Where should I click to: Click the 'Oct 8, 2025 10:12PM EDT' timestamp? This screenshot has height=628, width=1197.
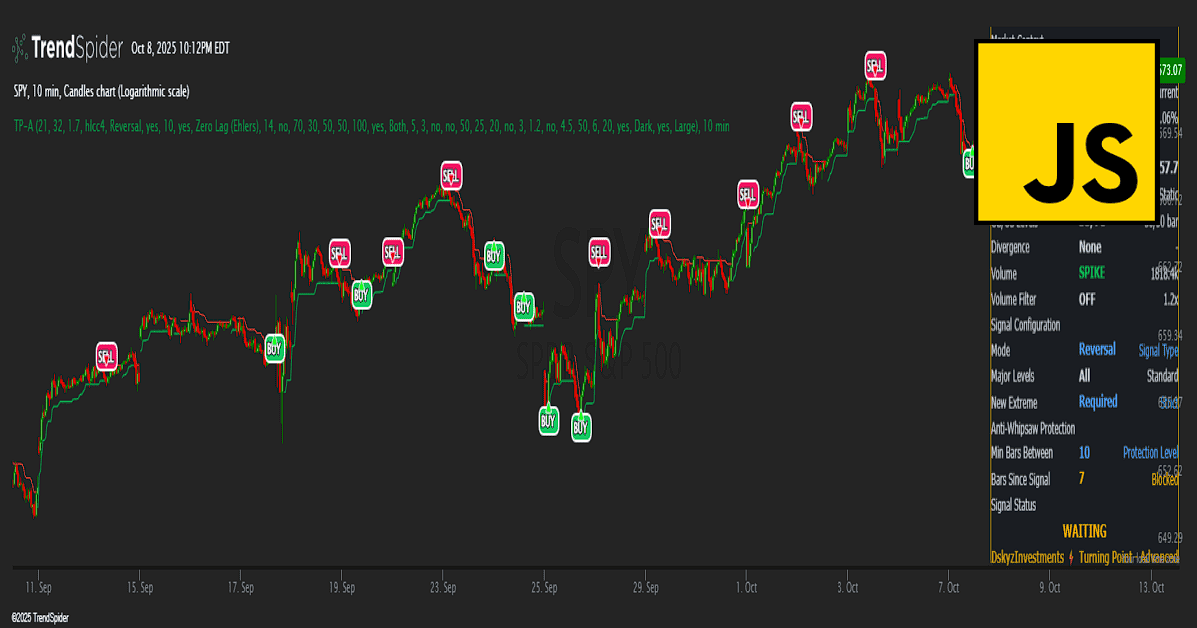pos(180,49)
